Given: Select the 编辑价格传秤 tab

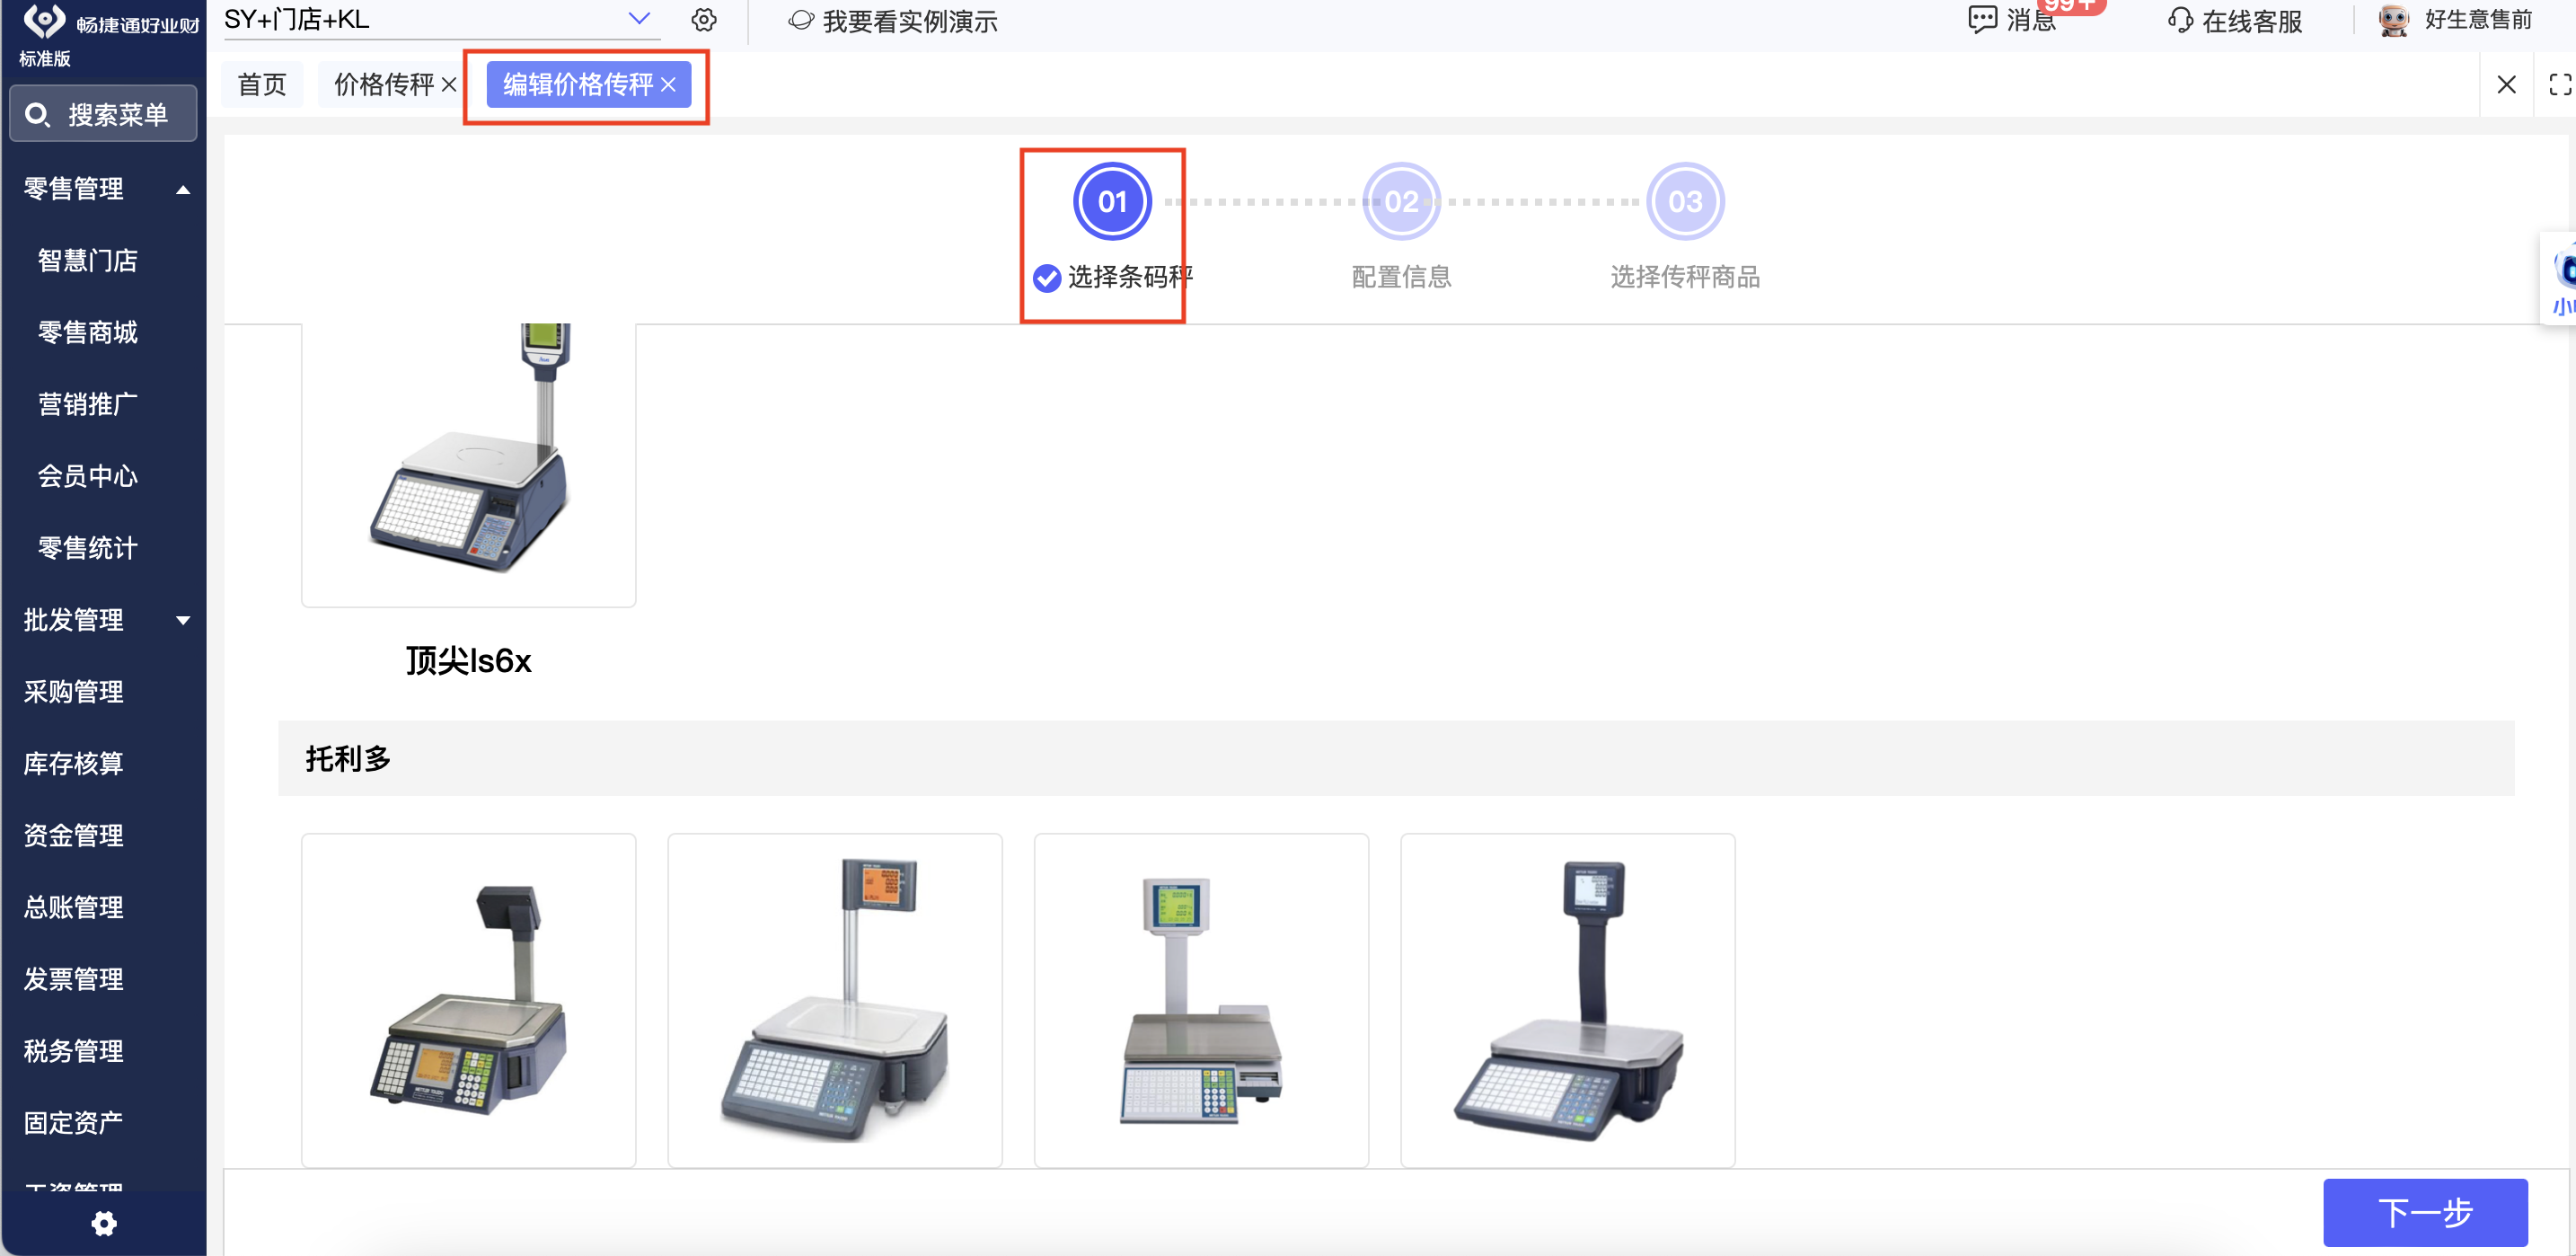Looking at the screenshot, I should click(578, 85).
